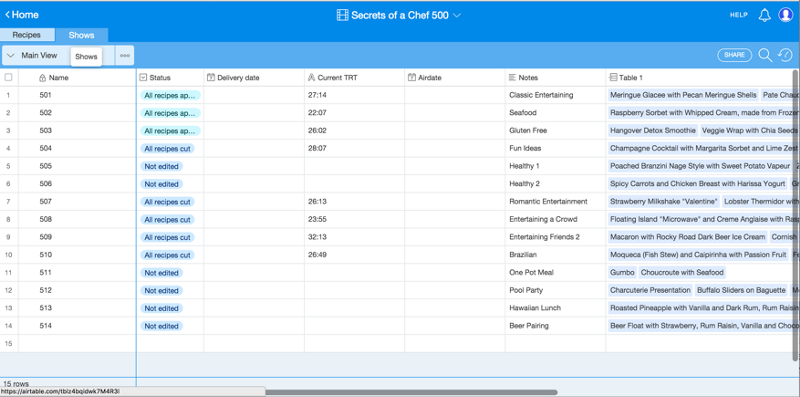Open the user account avatar
800x397 pixels.
(785, 15)
